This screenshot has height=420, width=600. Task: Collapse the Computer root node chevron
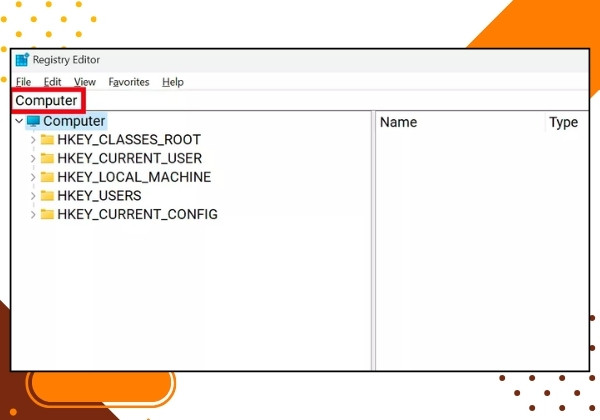pyautogui.click(x=19, y=121)
